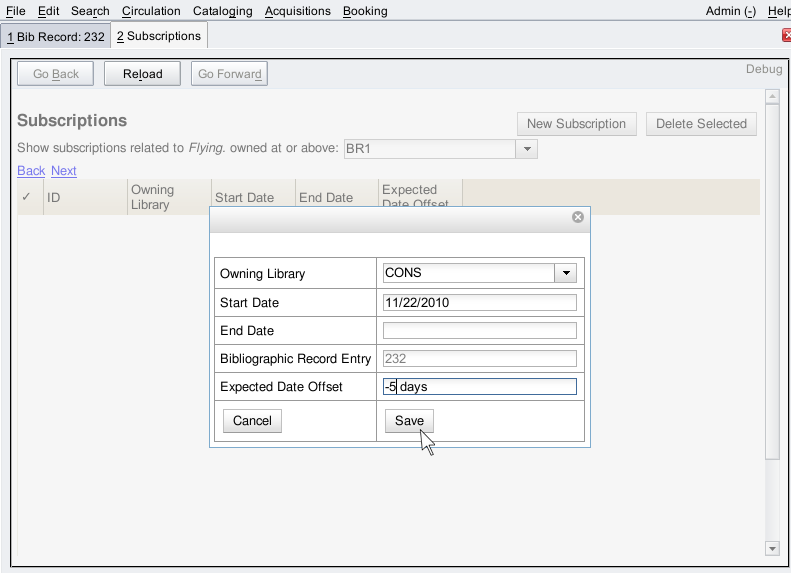Select the Subscriptions tab
Image resolution: width=791 pixels, height=573 pixels.
[159, 36]
